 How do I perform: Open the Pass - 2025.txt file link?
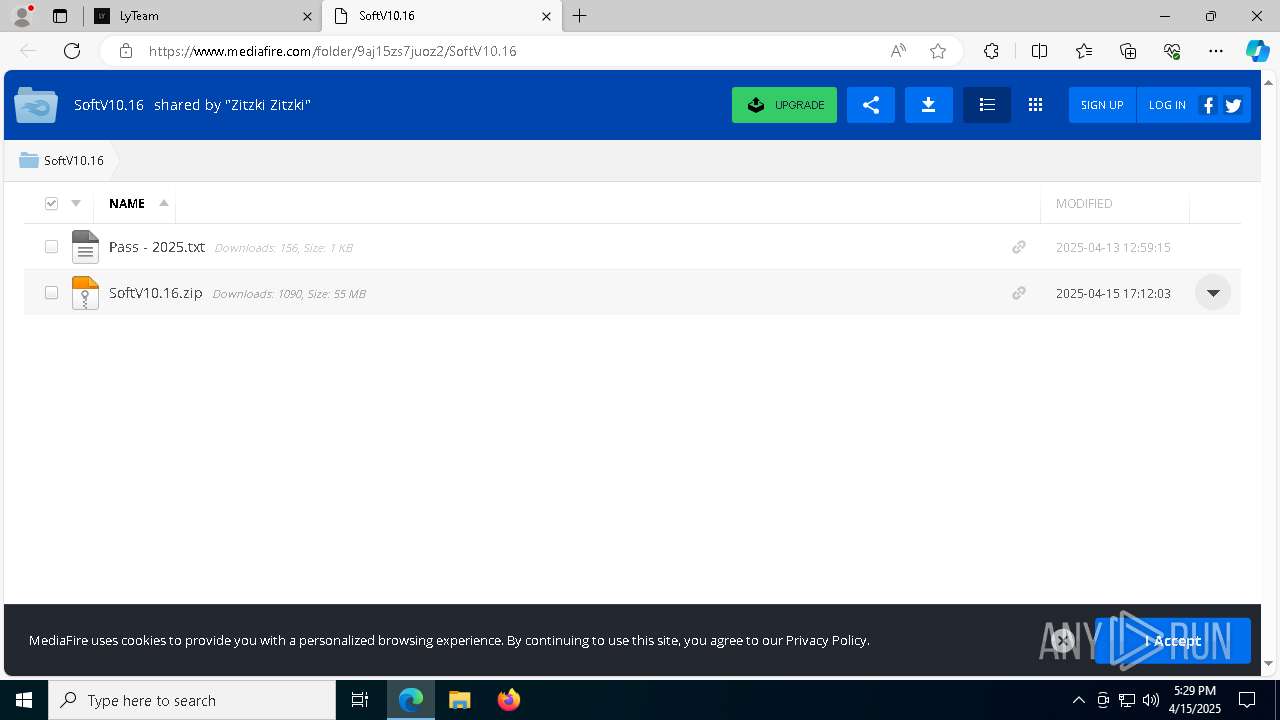[157, 247]
